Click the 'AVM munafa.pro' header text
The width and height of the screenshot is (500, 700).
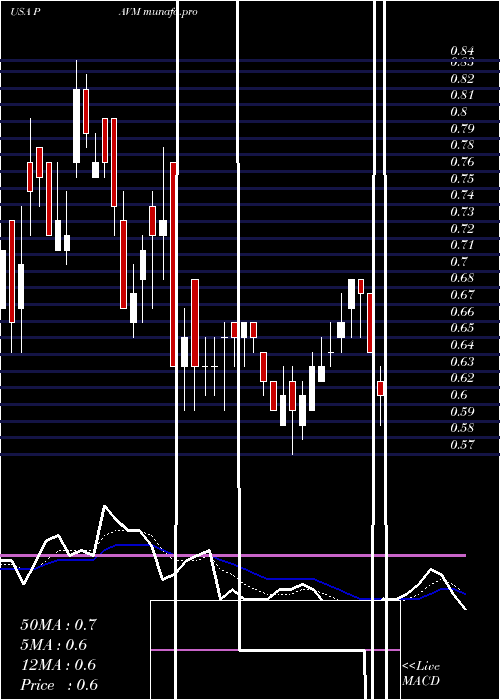point(158,12)
